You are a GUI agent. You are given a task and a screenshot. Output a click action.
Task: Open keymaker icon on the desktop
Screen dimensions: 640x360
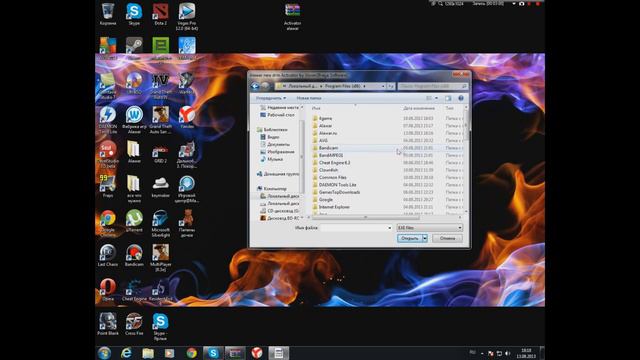click(160, 187)
